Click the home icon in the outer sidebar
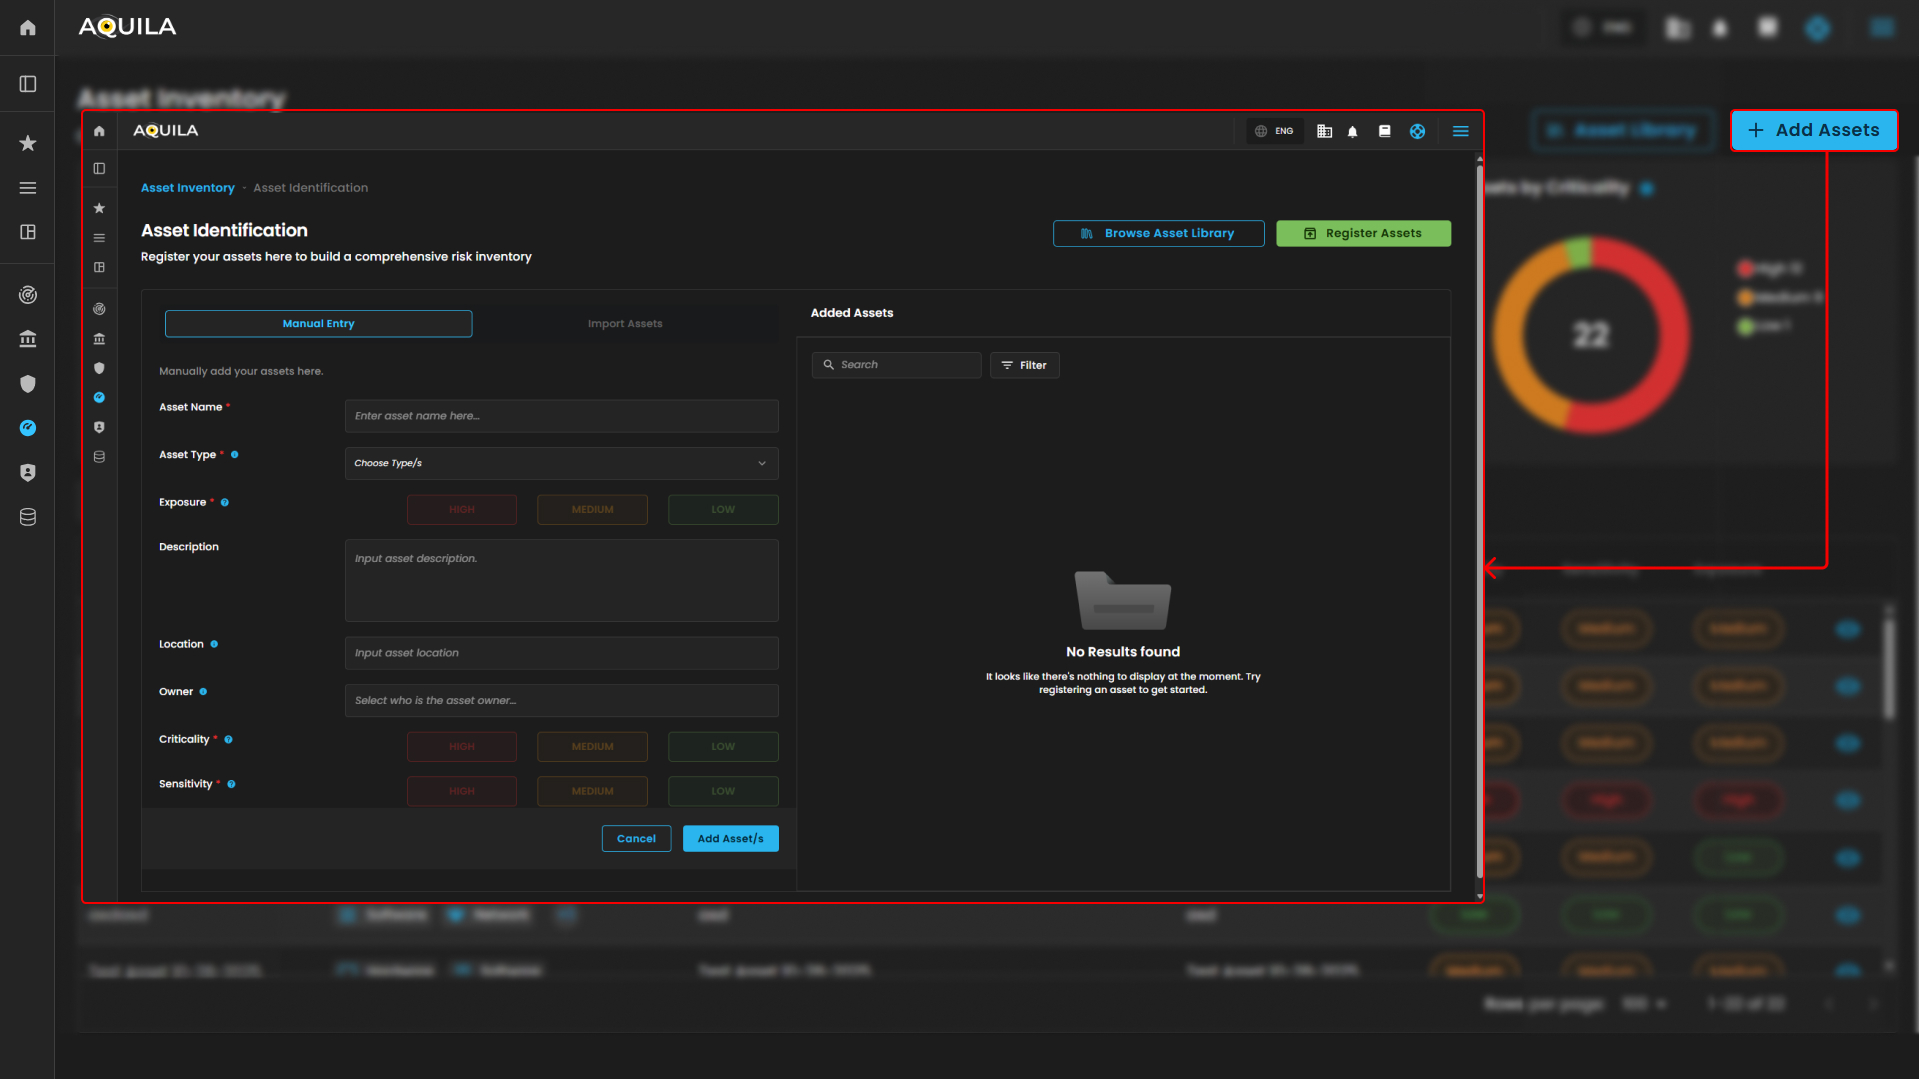1919x1079 pixels. click(x=28, y=28)
